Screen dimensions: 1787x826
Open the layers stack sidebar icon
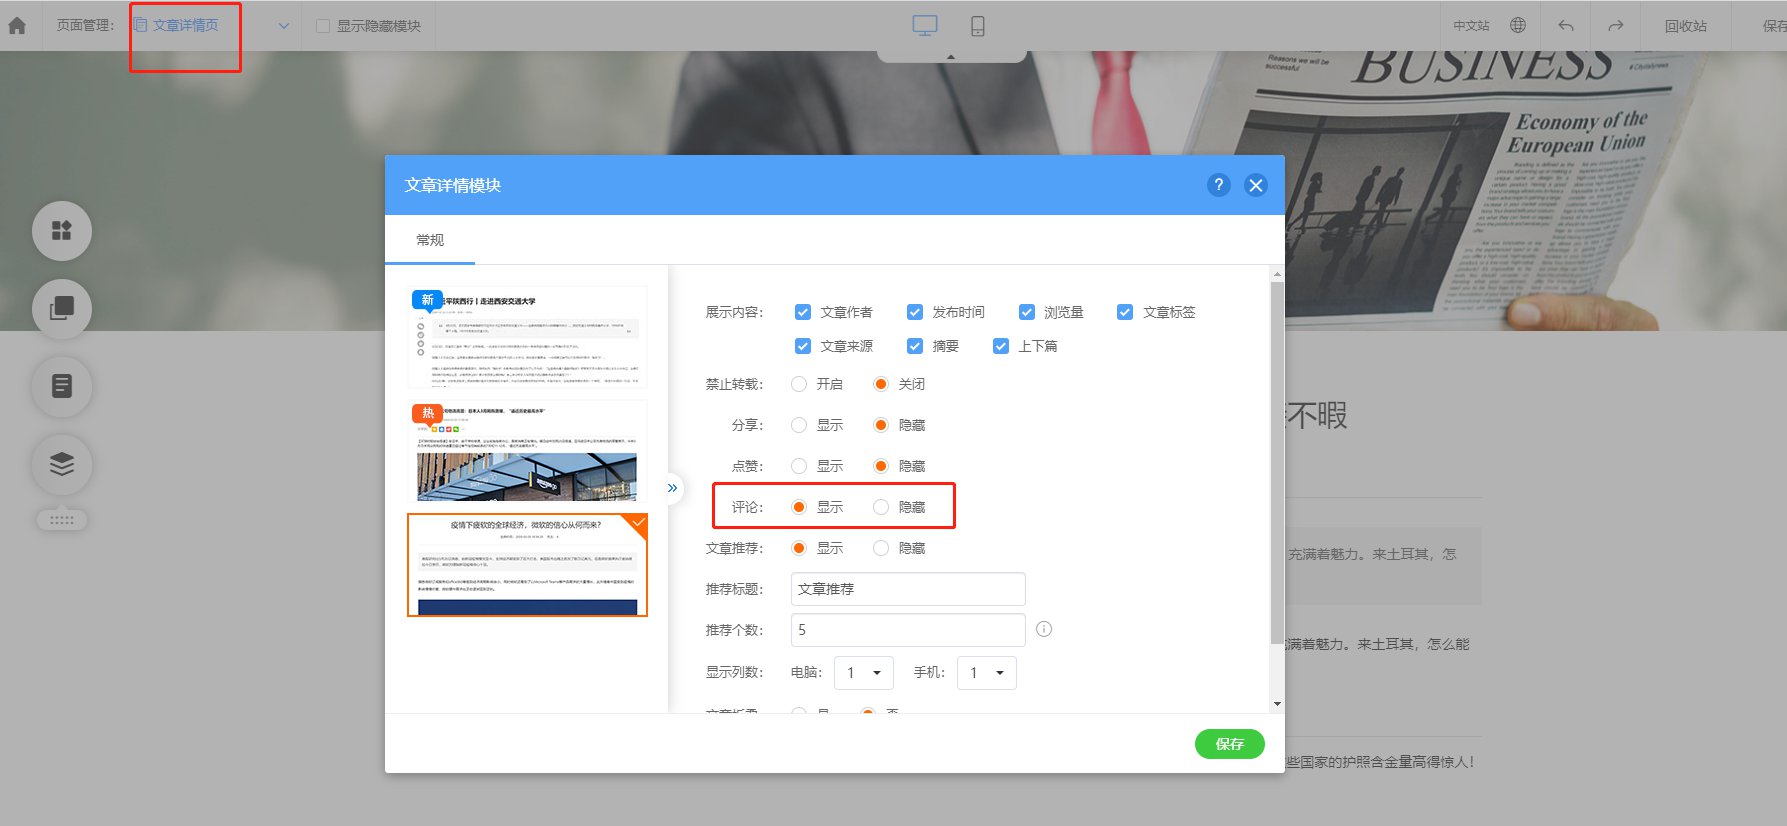pos(62,464)
